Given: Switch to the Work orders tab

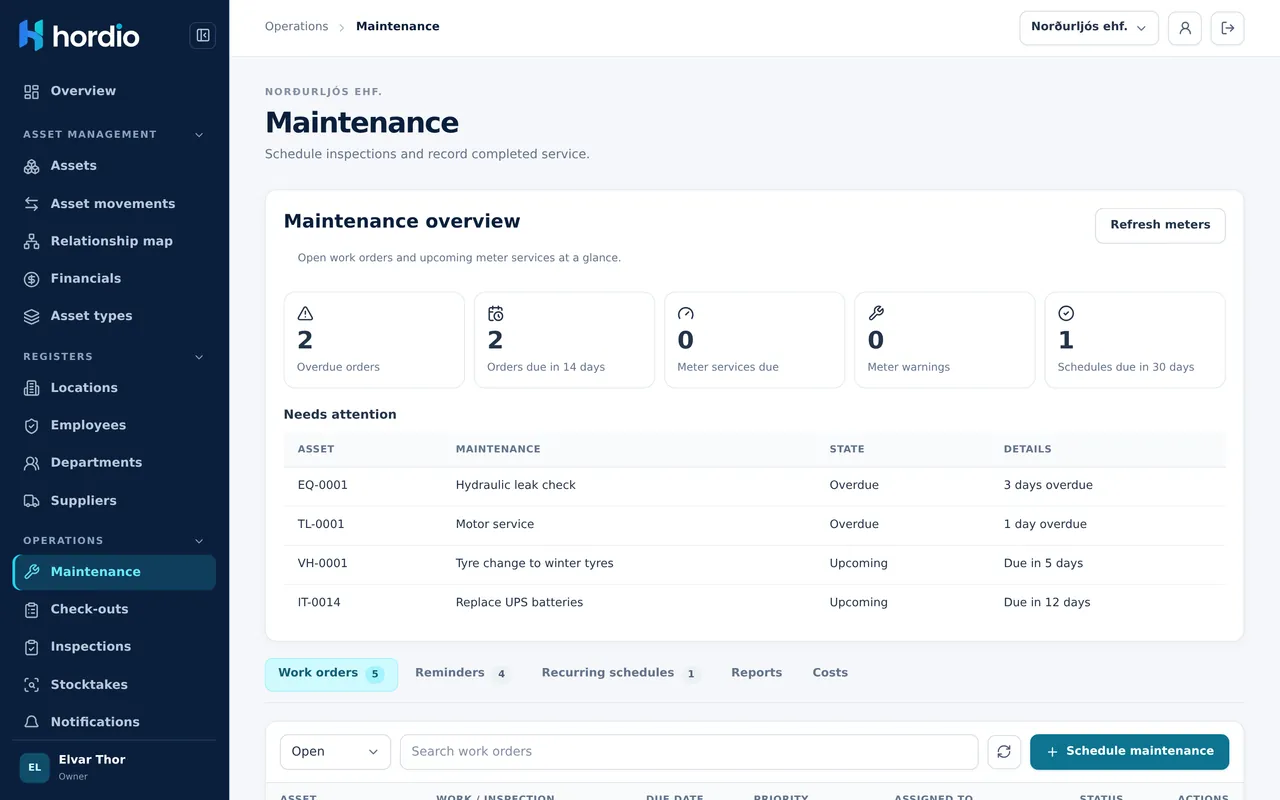Looking at the screenshot, I should tap(331, 674).
